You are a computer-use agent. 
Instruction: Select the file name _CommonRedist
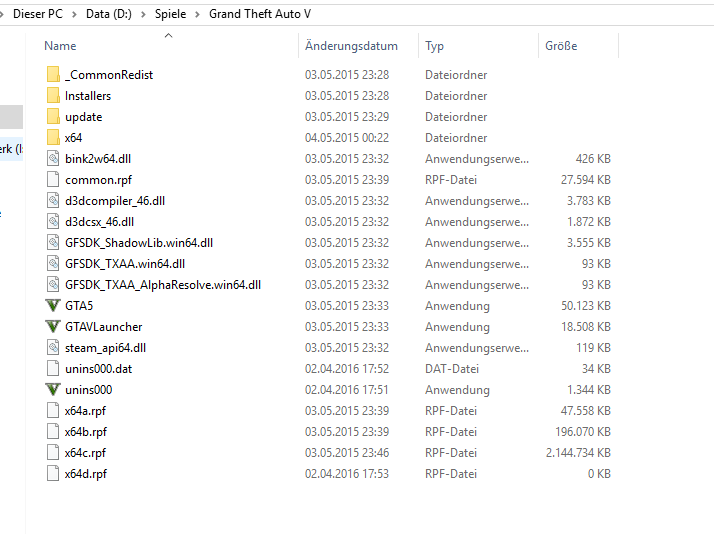point(109,75)
